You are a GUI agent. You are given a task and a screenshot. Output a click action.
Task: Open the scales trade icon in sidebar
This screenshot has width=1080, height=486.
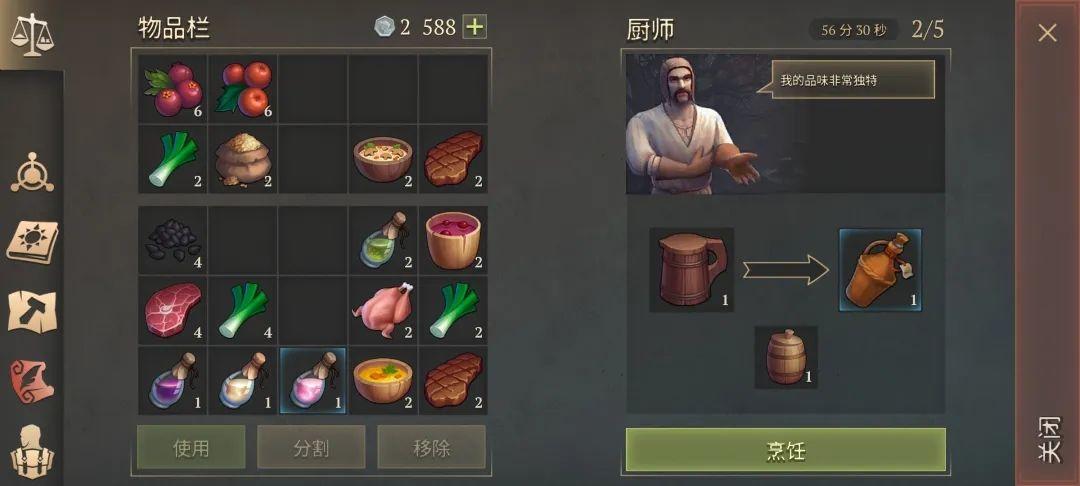(31, 34)
